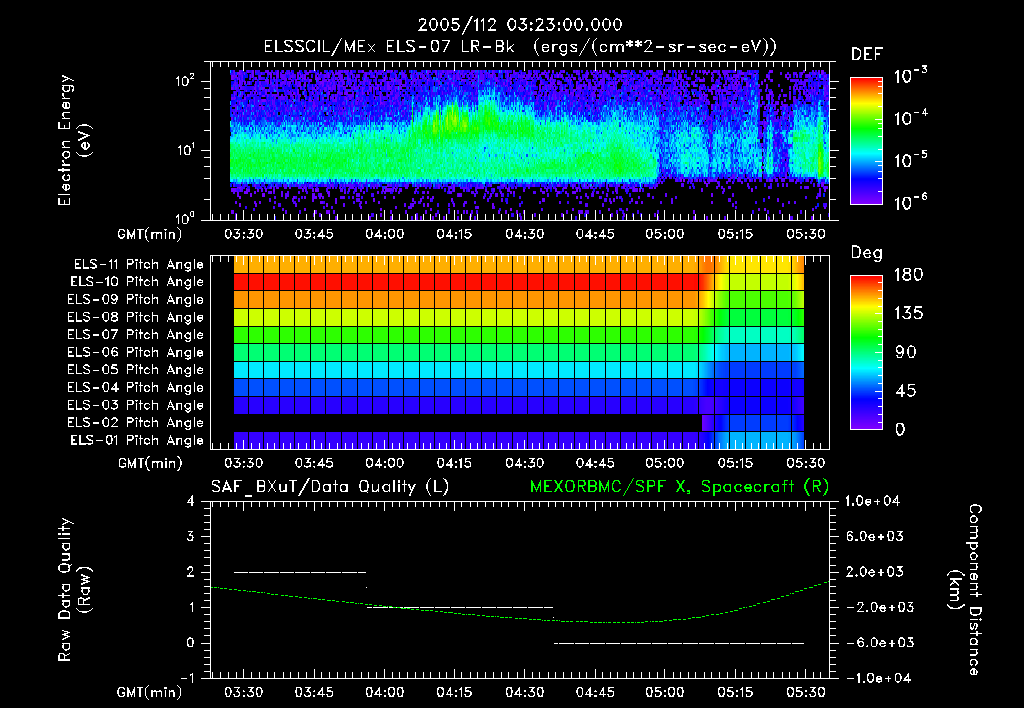Click the 0 value on the Deg scale
Image resolution: width=1024 pixels, height=708 pixels.
pyautogui.click(x=901, y=429)
